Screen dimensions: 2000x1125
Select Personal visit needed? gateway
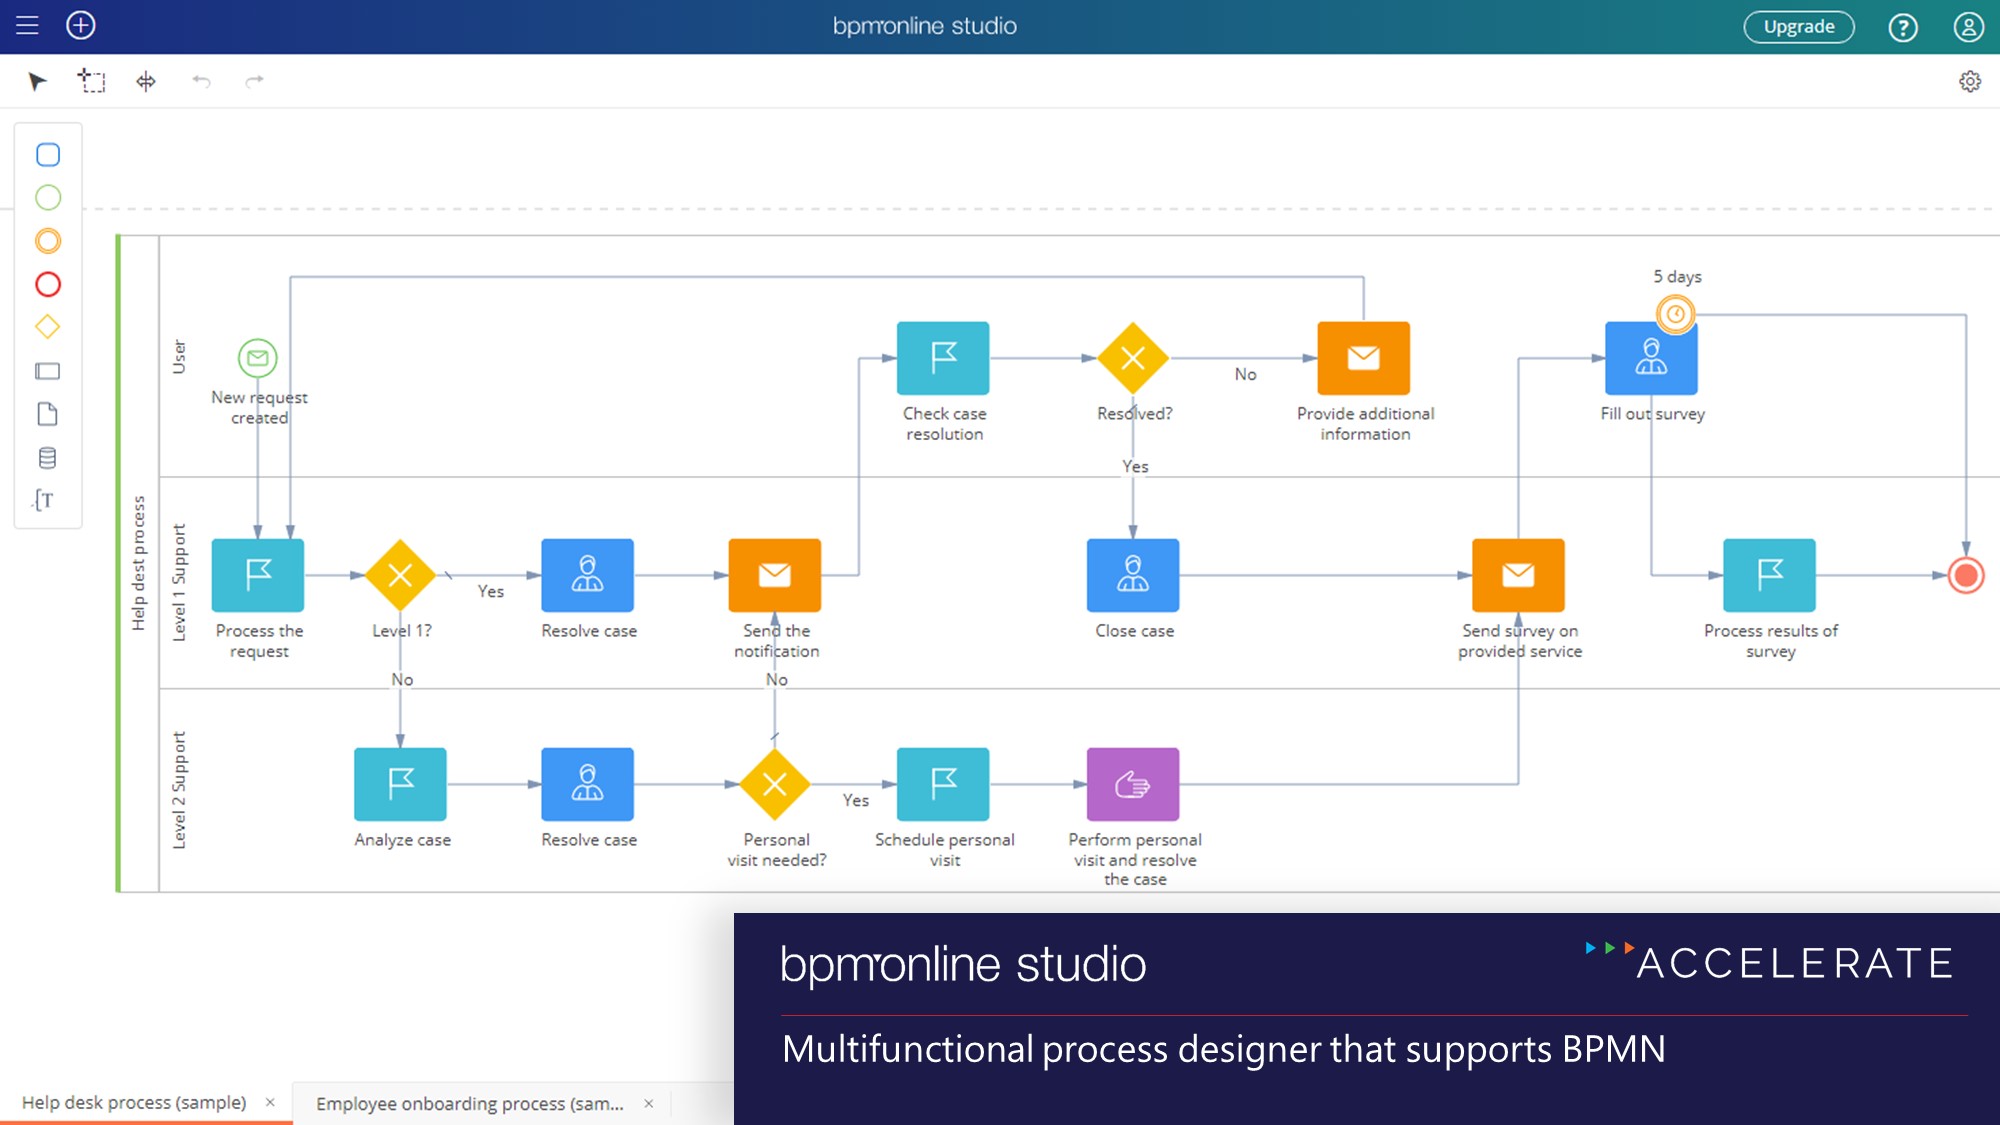[x=775, y=784]
